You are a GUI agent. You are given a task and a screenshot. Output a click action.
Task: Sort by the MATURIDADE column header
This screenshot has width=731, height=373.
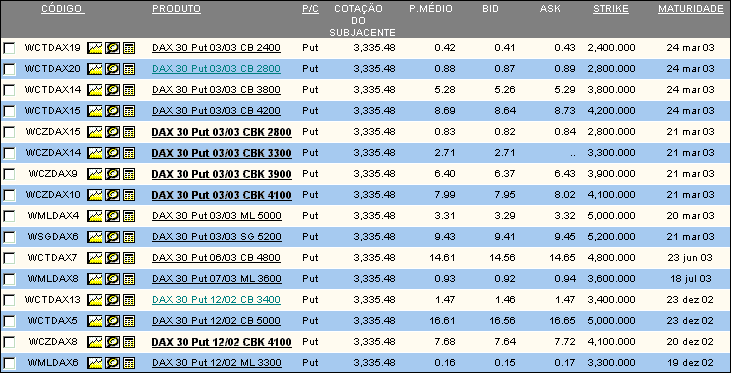(x=691, y=9)
